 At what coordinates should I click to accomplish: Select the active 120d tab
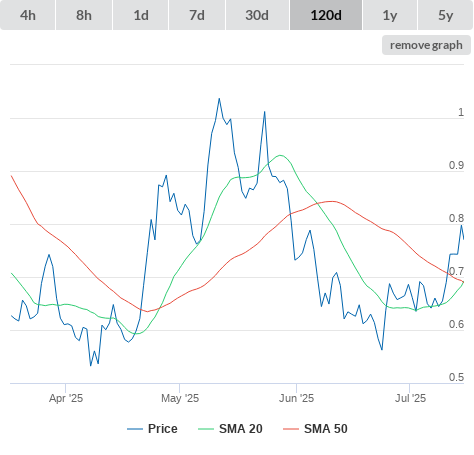click(x=326, y=15)
